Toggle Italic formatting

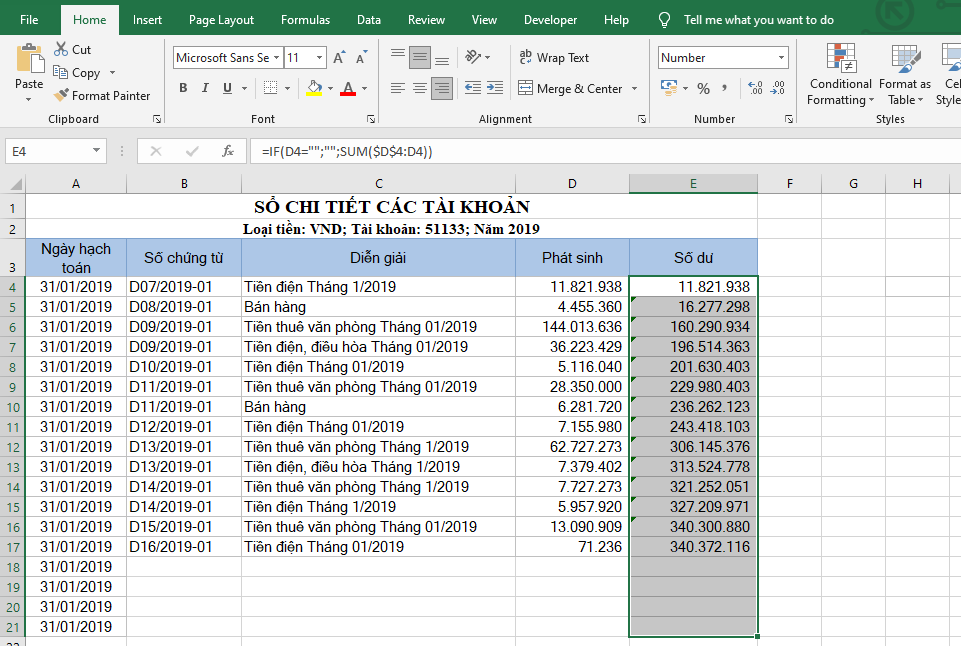coord(206,88)
